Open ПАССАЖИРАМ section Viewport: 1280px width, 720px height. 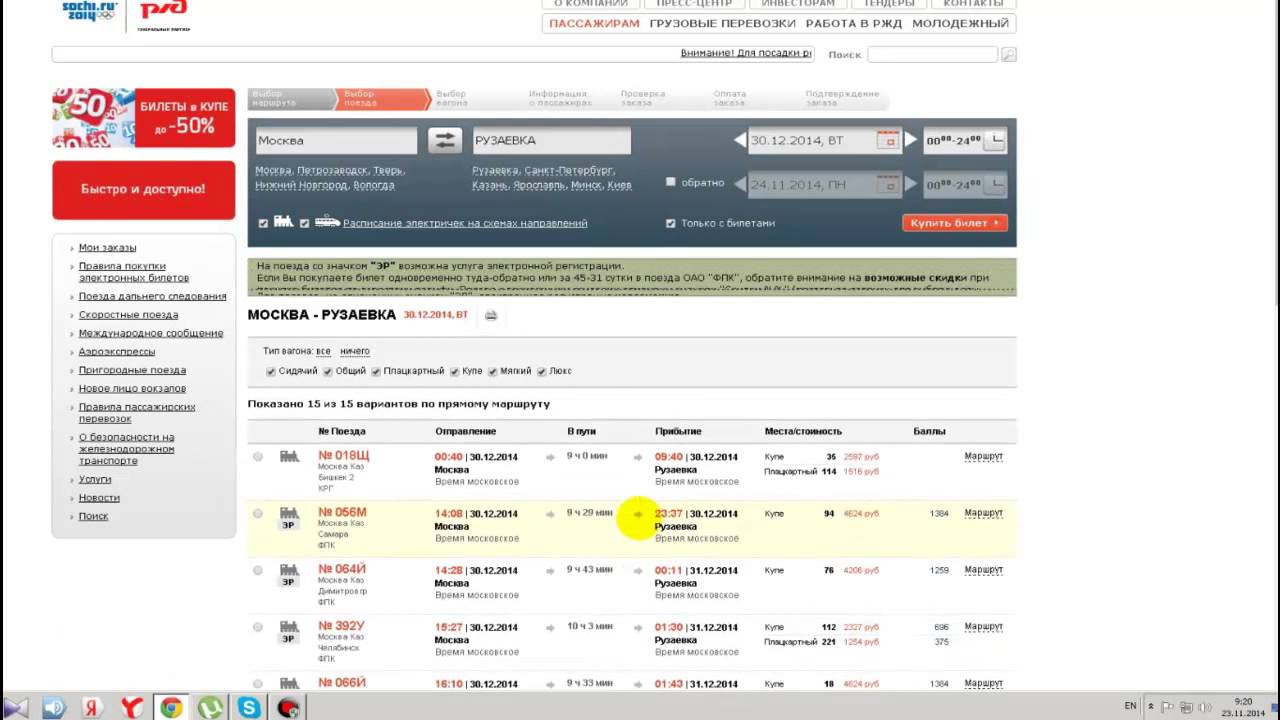594,23
